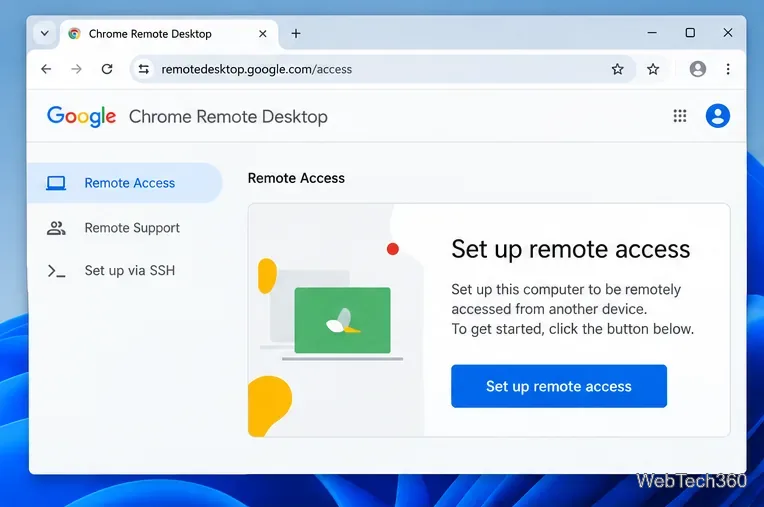Image resolution: width=764 pixels, height=507 pixels.
Task: Click the people icon beside Remote Support
Action: [56, 228]
